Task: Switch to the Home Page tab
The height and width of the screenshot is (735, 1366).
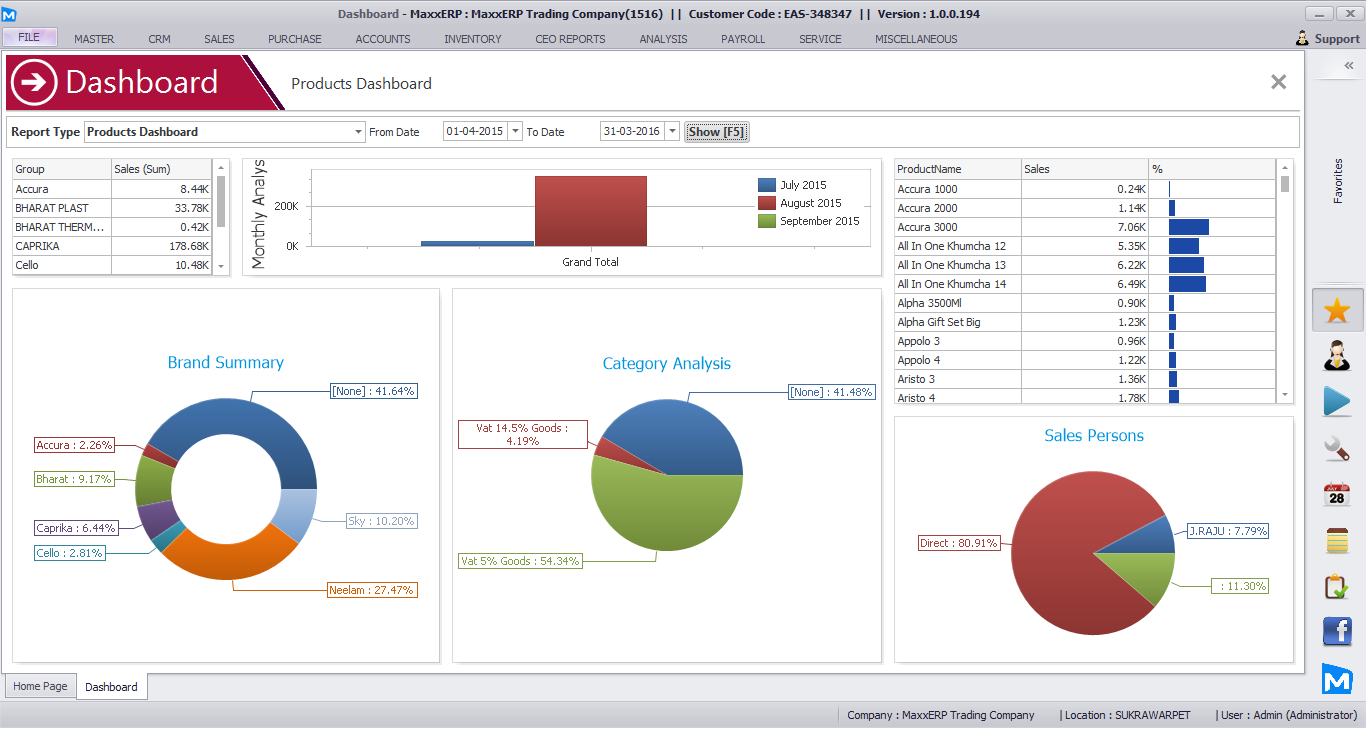Action: (41, 686)
